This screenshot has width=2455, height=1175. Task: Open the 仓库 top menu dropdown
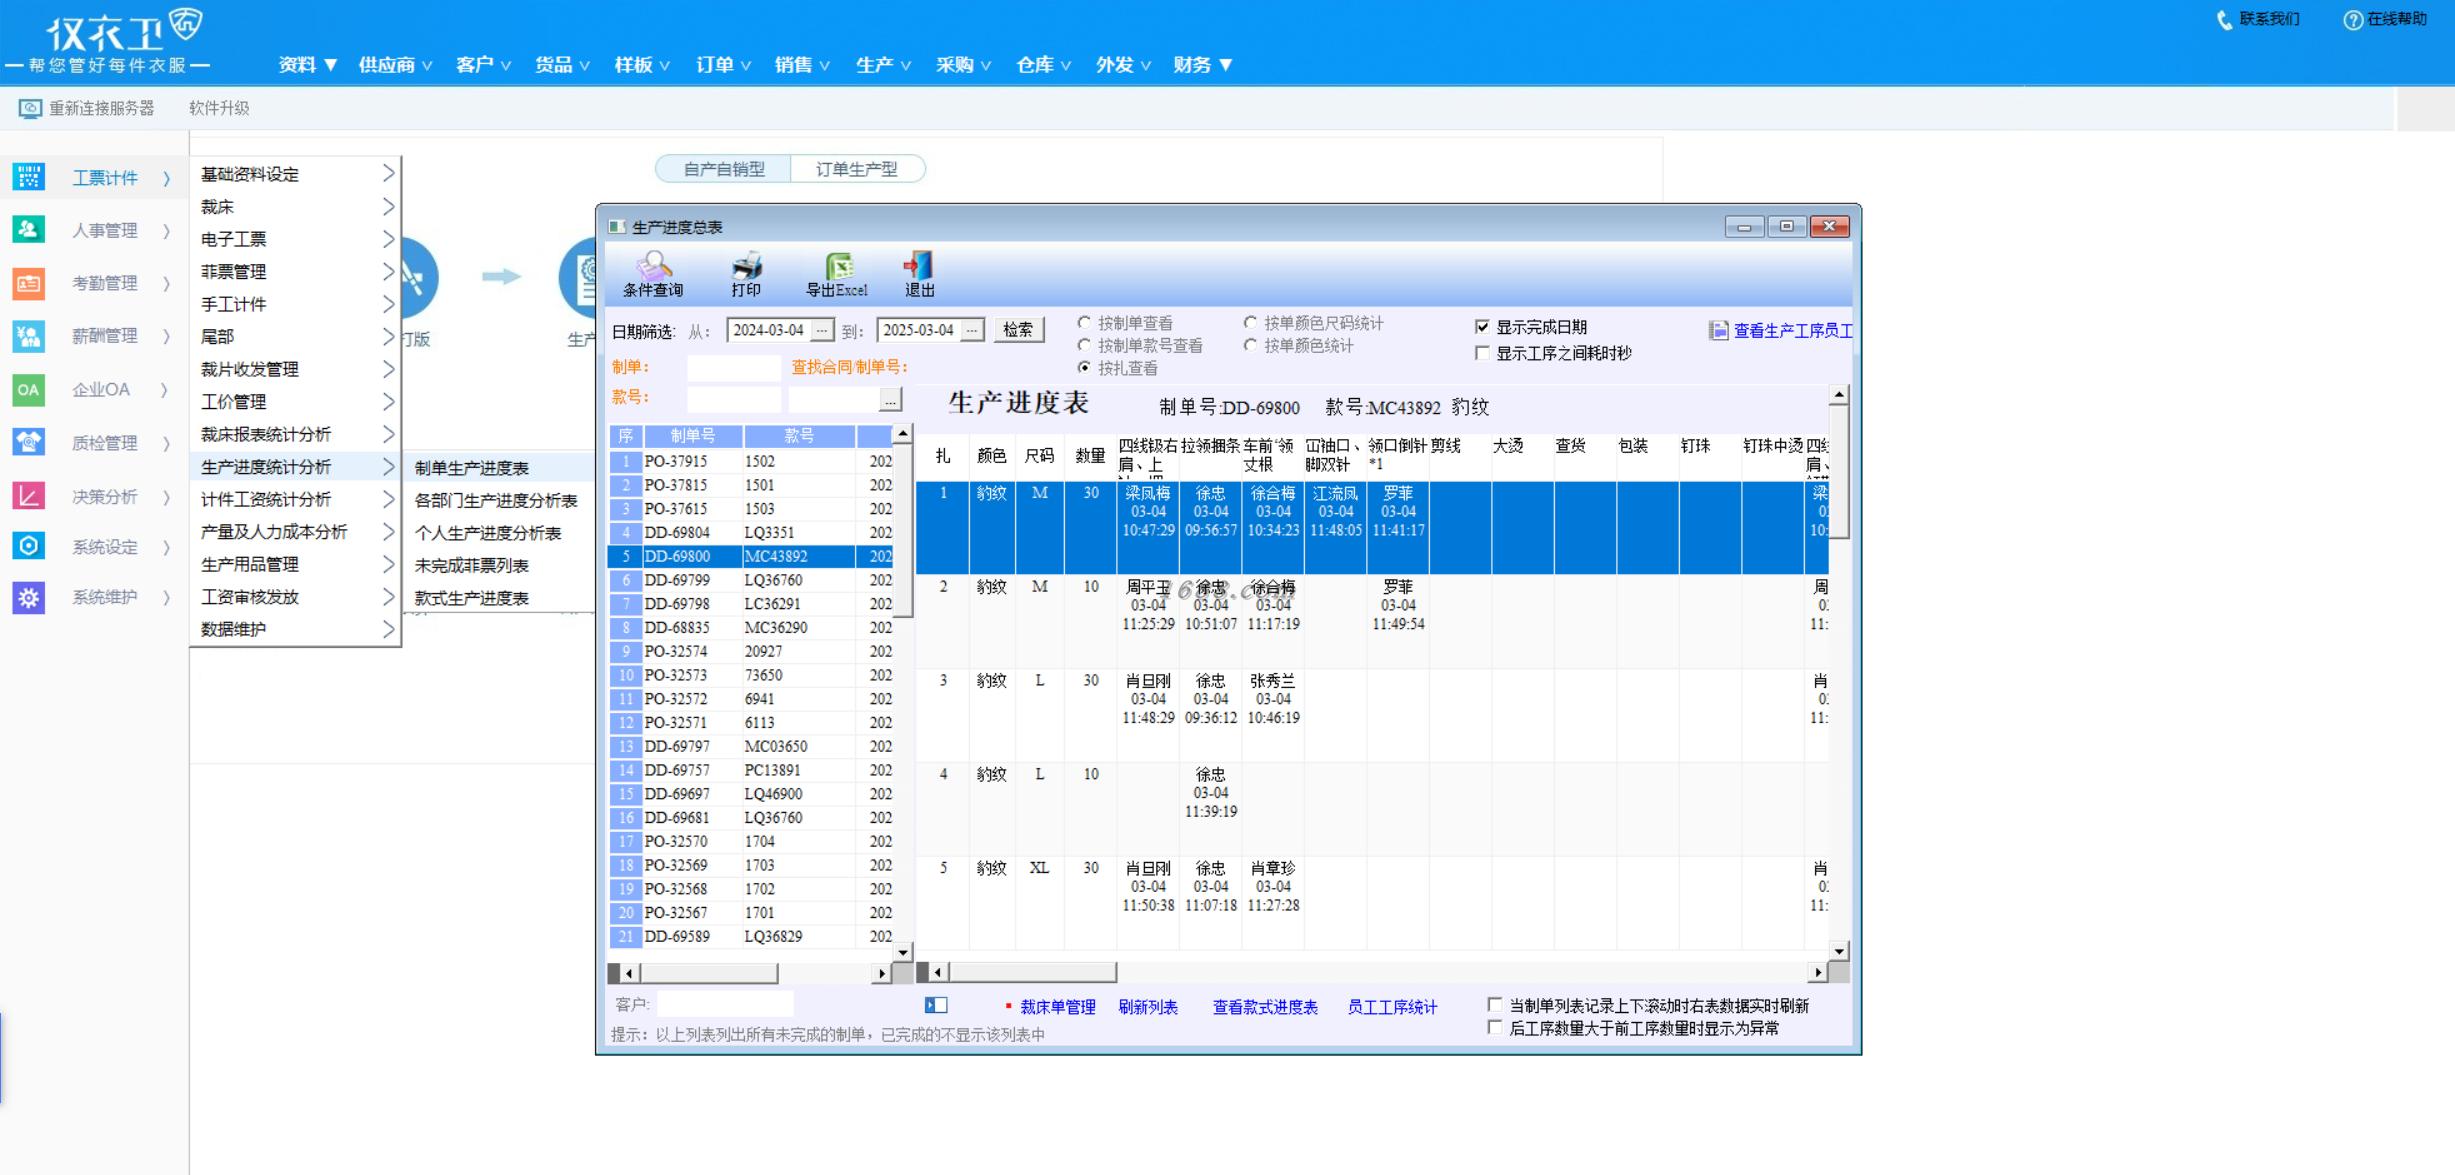[x=1043, y=65]
